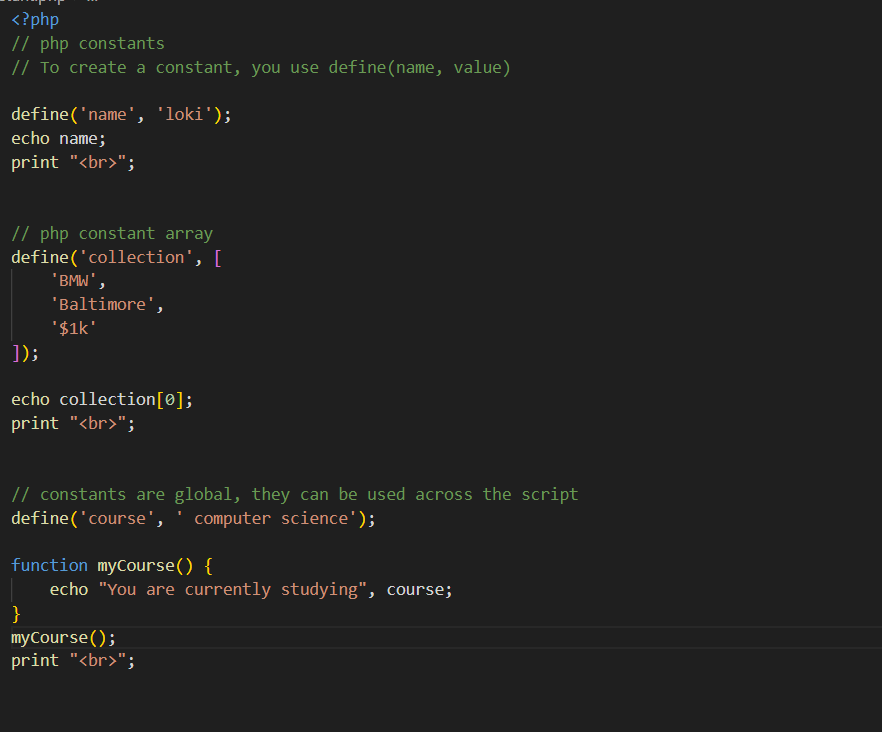Click the comment explaining define(name, value)
This screenshot has height=732, width=882.
(261, 68)
